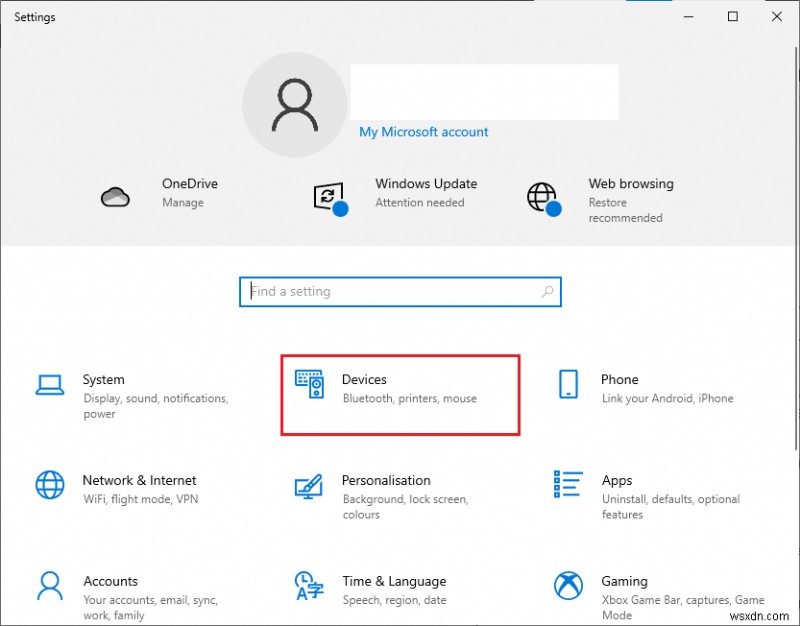Open the Devices settings label
Screen dimensions: 800x626
[x=364, y=380]
